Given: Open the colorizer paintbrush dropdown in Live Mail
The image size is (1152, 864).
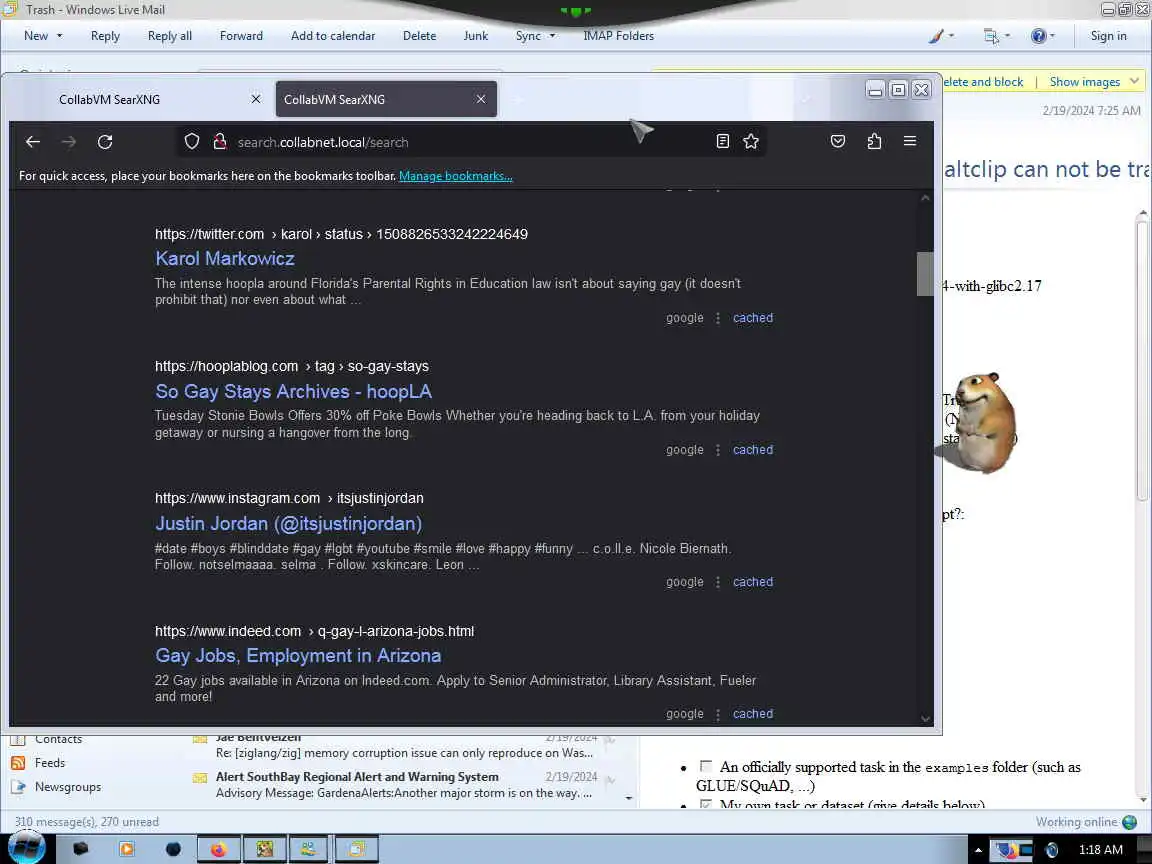Looking at the screenshot, I should pyautogui.click(x=940, y=35).
